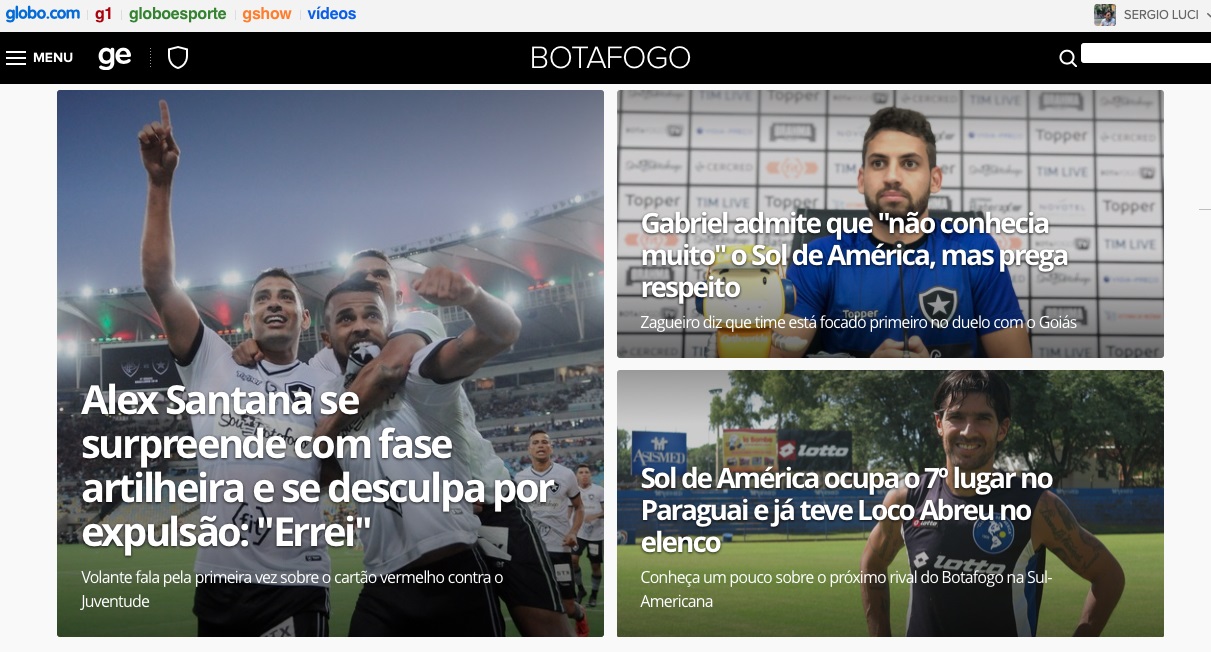Open the Loco Abreu Paraguai headline
The width and height of the screenshot is (1211, 652).
point(847,510)
